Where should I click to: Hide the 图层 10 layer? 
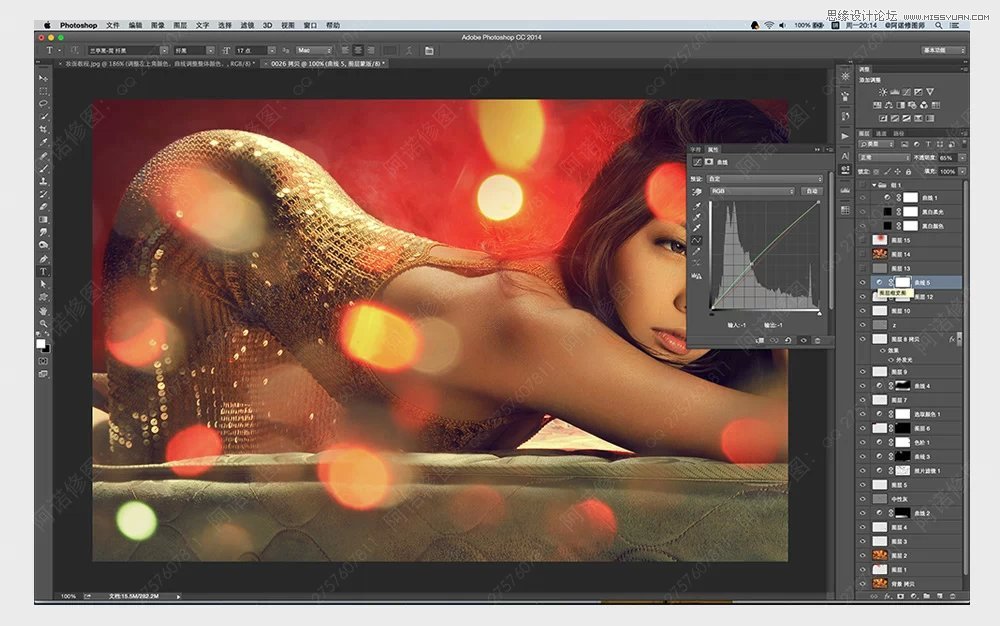(864, 311)
